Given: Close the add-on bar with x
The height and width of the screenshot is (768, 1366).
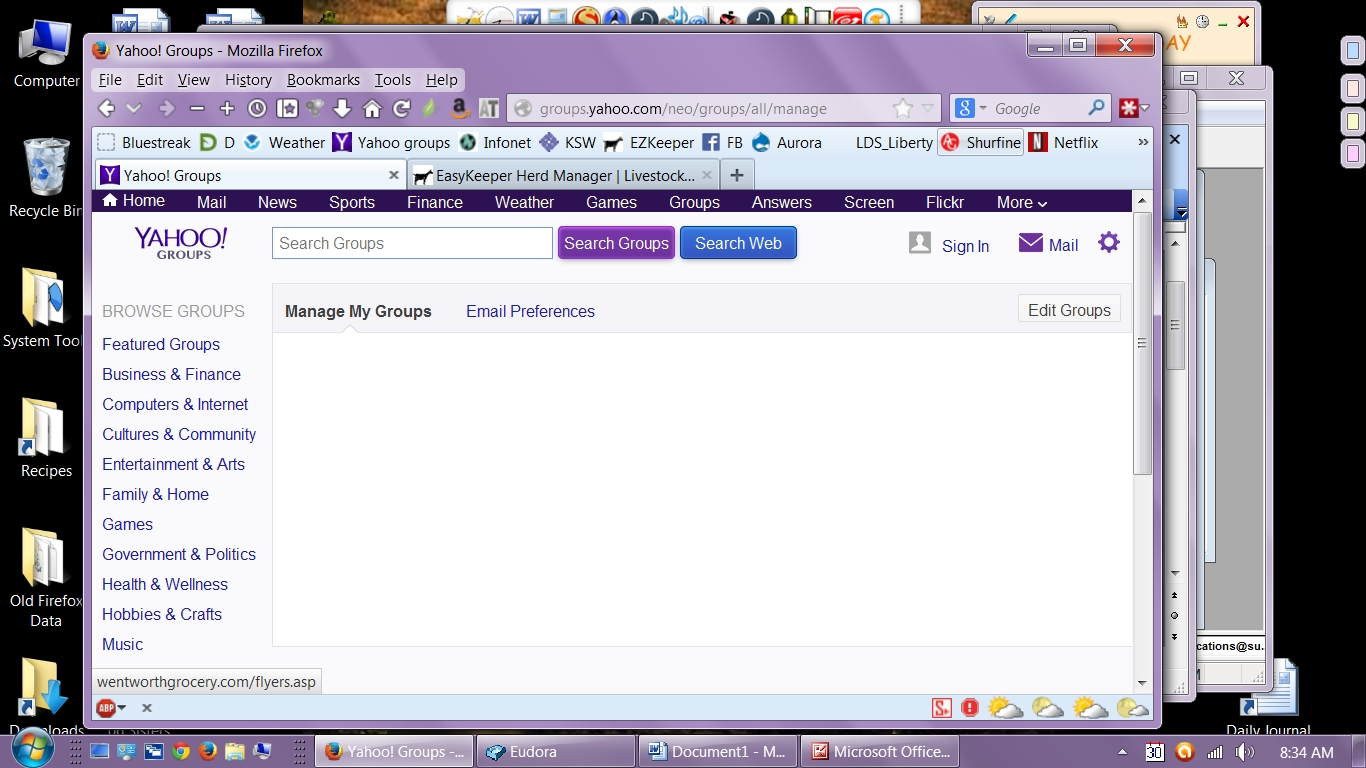Looking at the screenshot, I should coord(146,708).
